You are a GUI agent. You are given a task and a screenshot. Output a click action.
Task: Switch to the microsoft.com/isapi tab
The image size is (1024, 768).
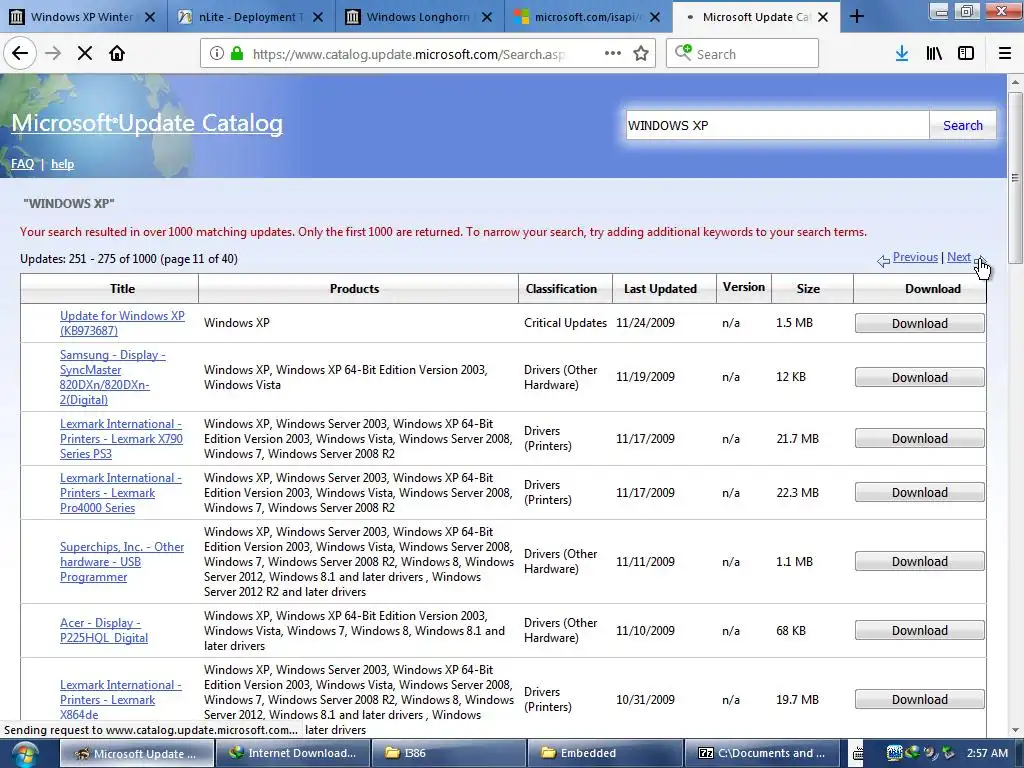588,17
